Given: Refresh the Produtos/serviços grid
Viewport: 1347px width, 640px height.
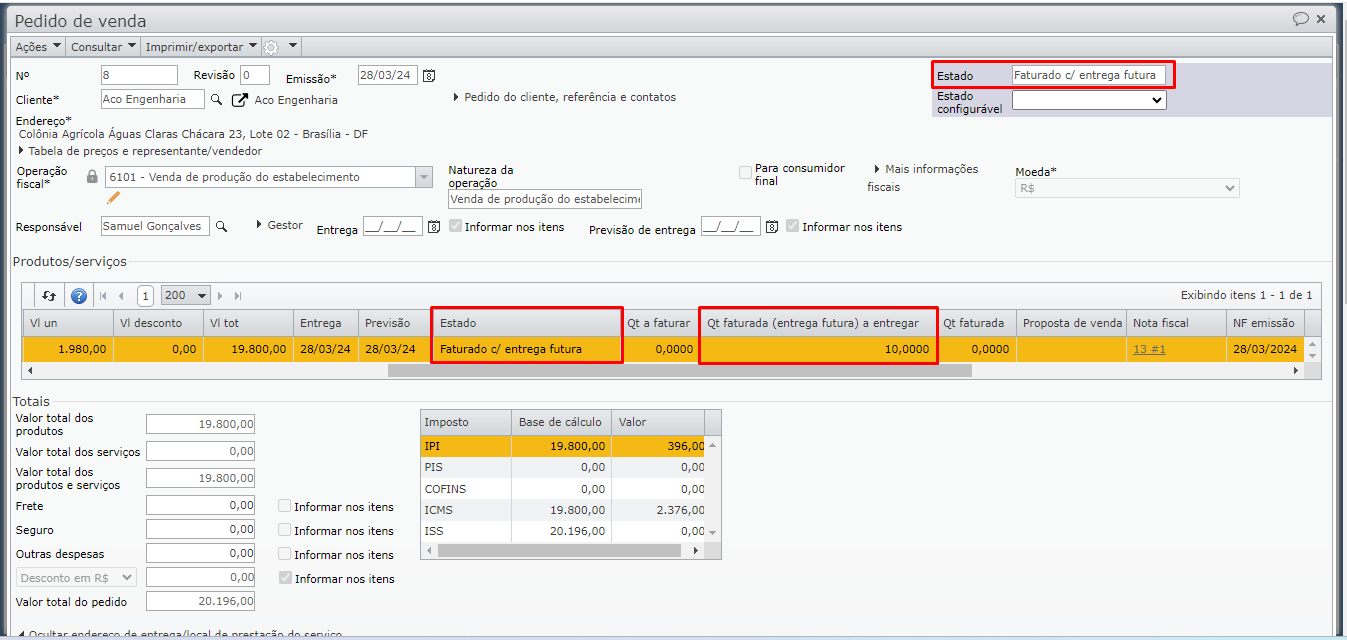Looking at the screenshot, I should 48,296.
